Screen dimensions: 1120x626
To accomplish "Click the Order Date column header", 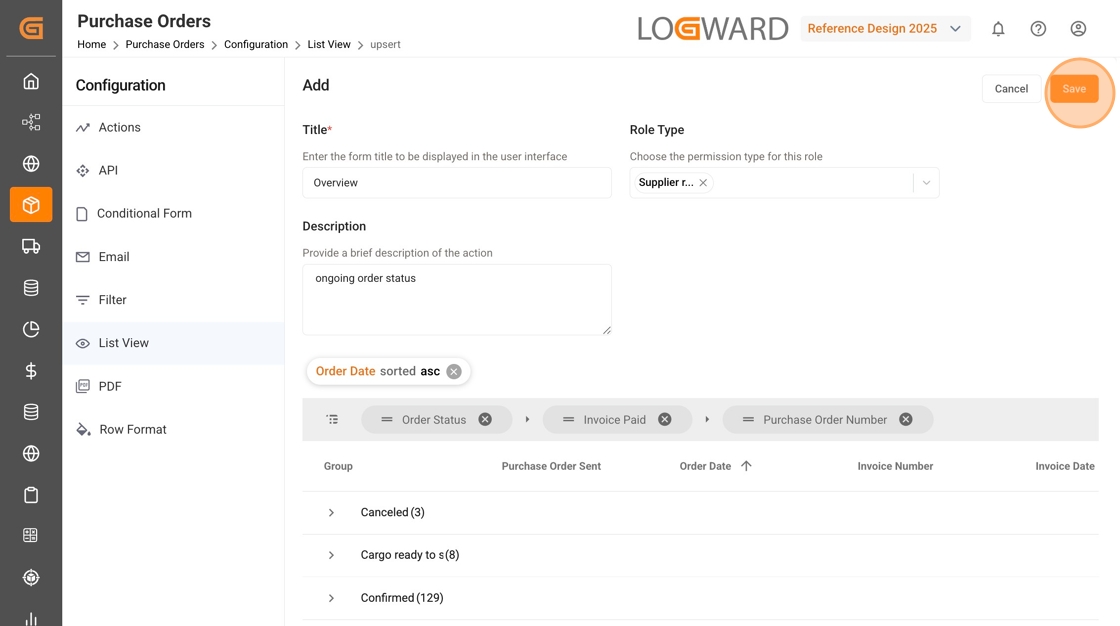I will coord(705,466).
